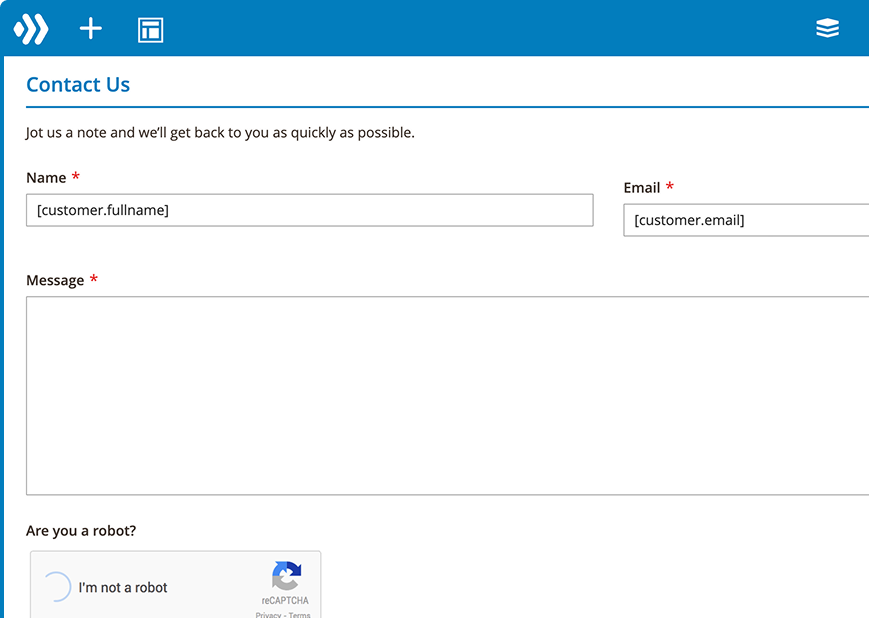The width and height of the screenshot is (869, 618).
Task: Open the stacked layers icon
Action: click(x=827, y=29)
